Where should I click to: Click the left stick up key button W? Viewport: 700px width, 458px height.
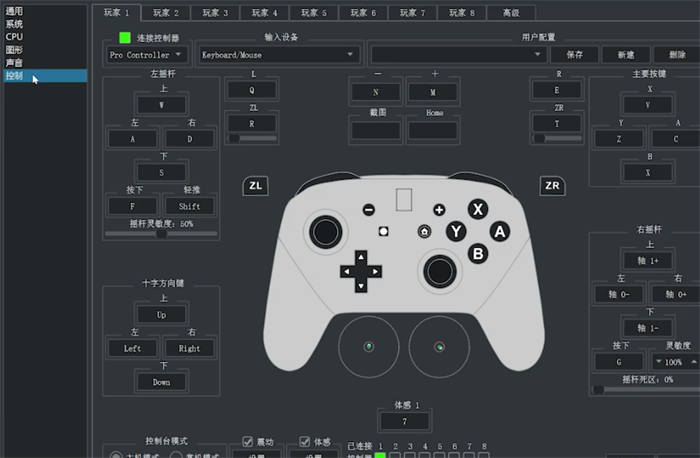pos(161,105)
